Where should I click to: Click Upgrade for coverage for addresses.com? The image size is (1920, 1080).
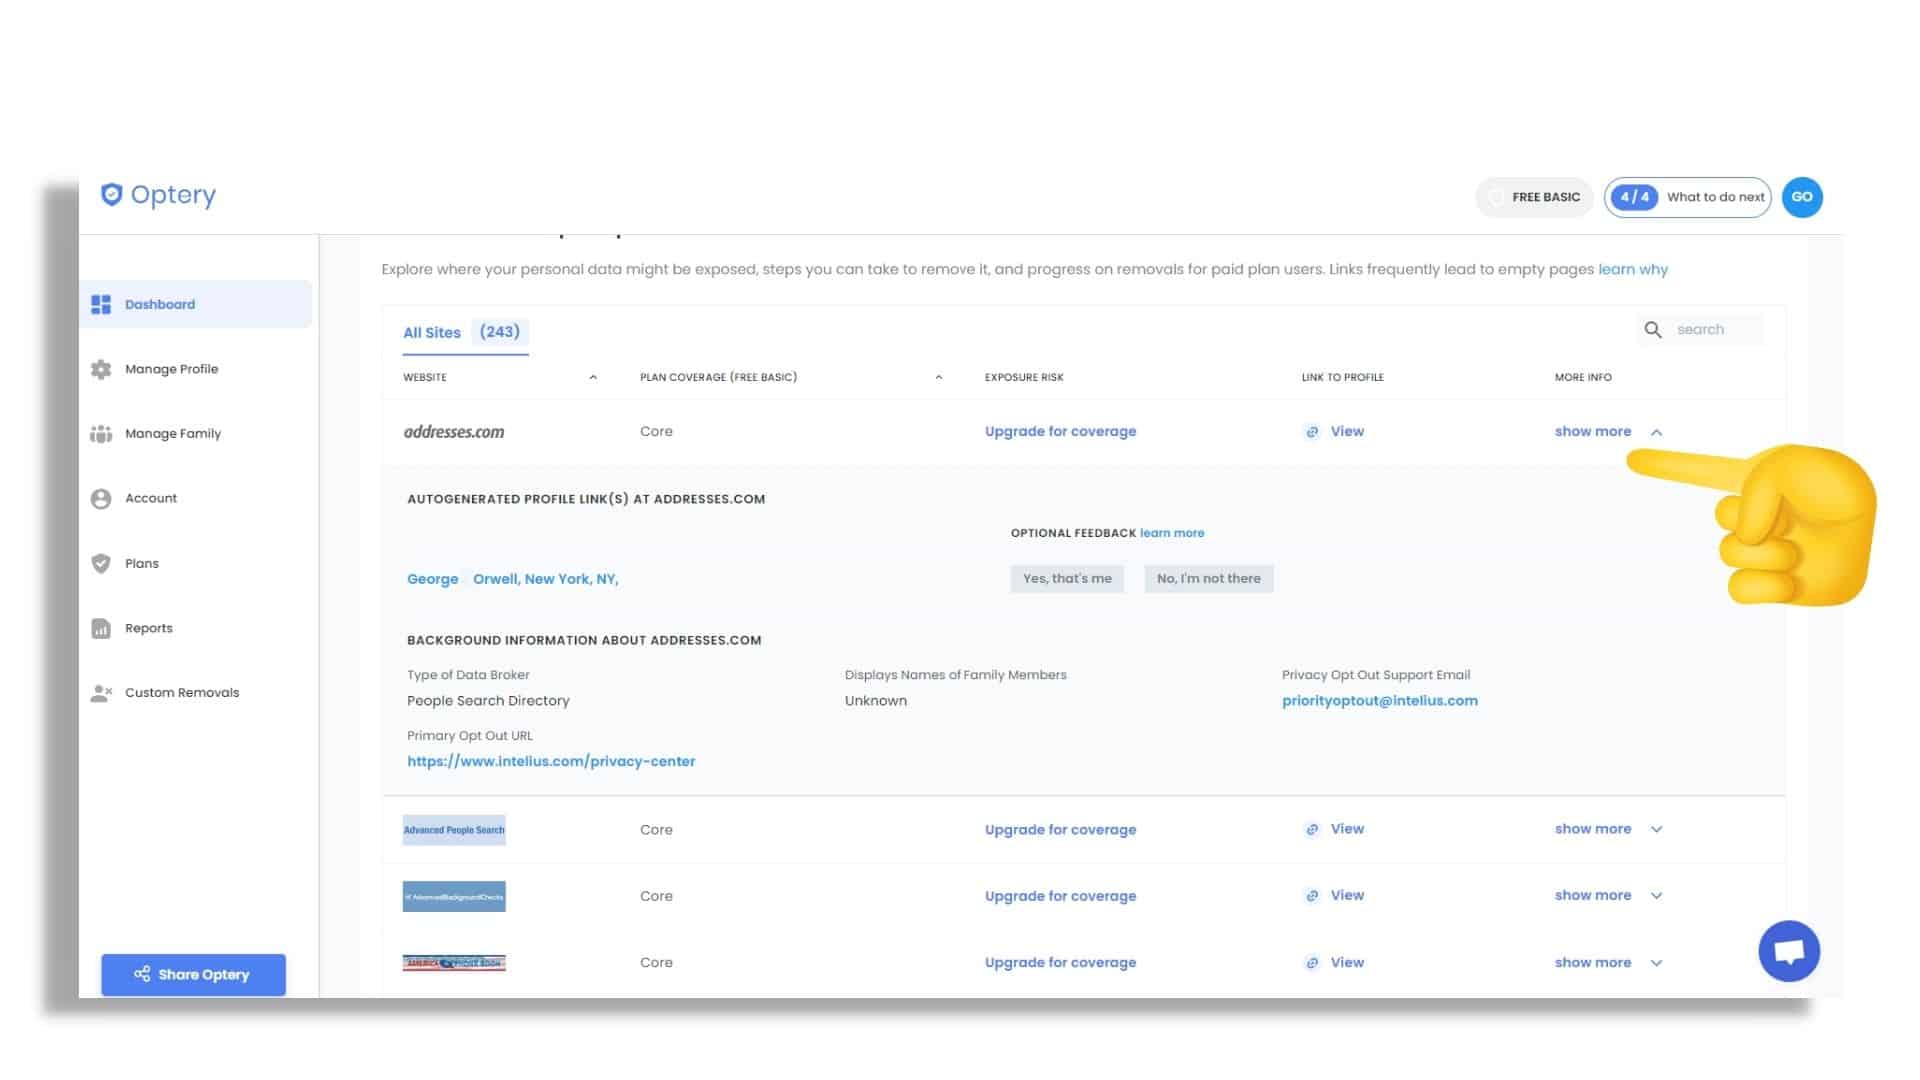[1060, 431]
